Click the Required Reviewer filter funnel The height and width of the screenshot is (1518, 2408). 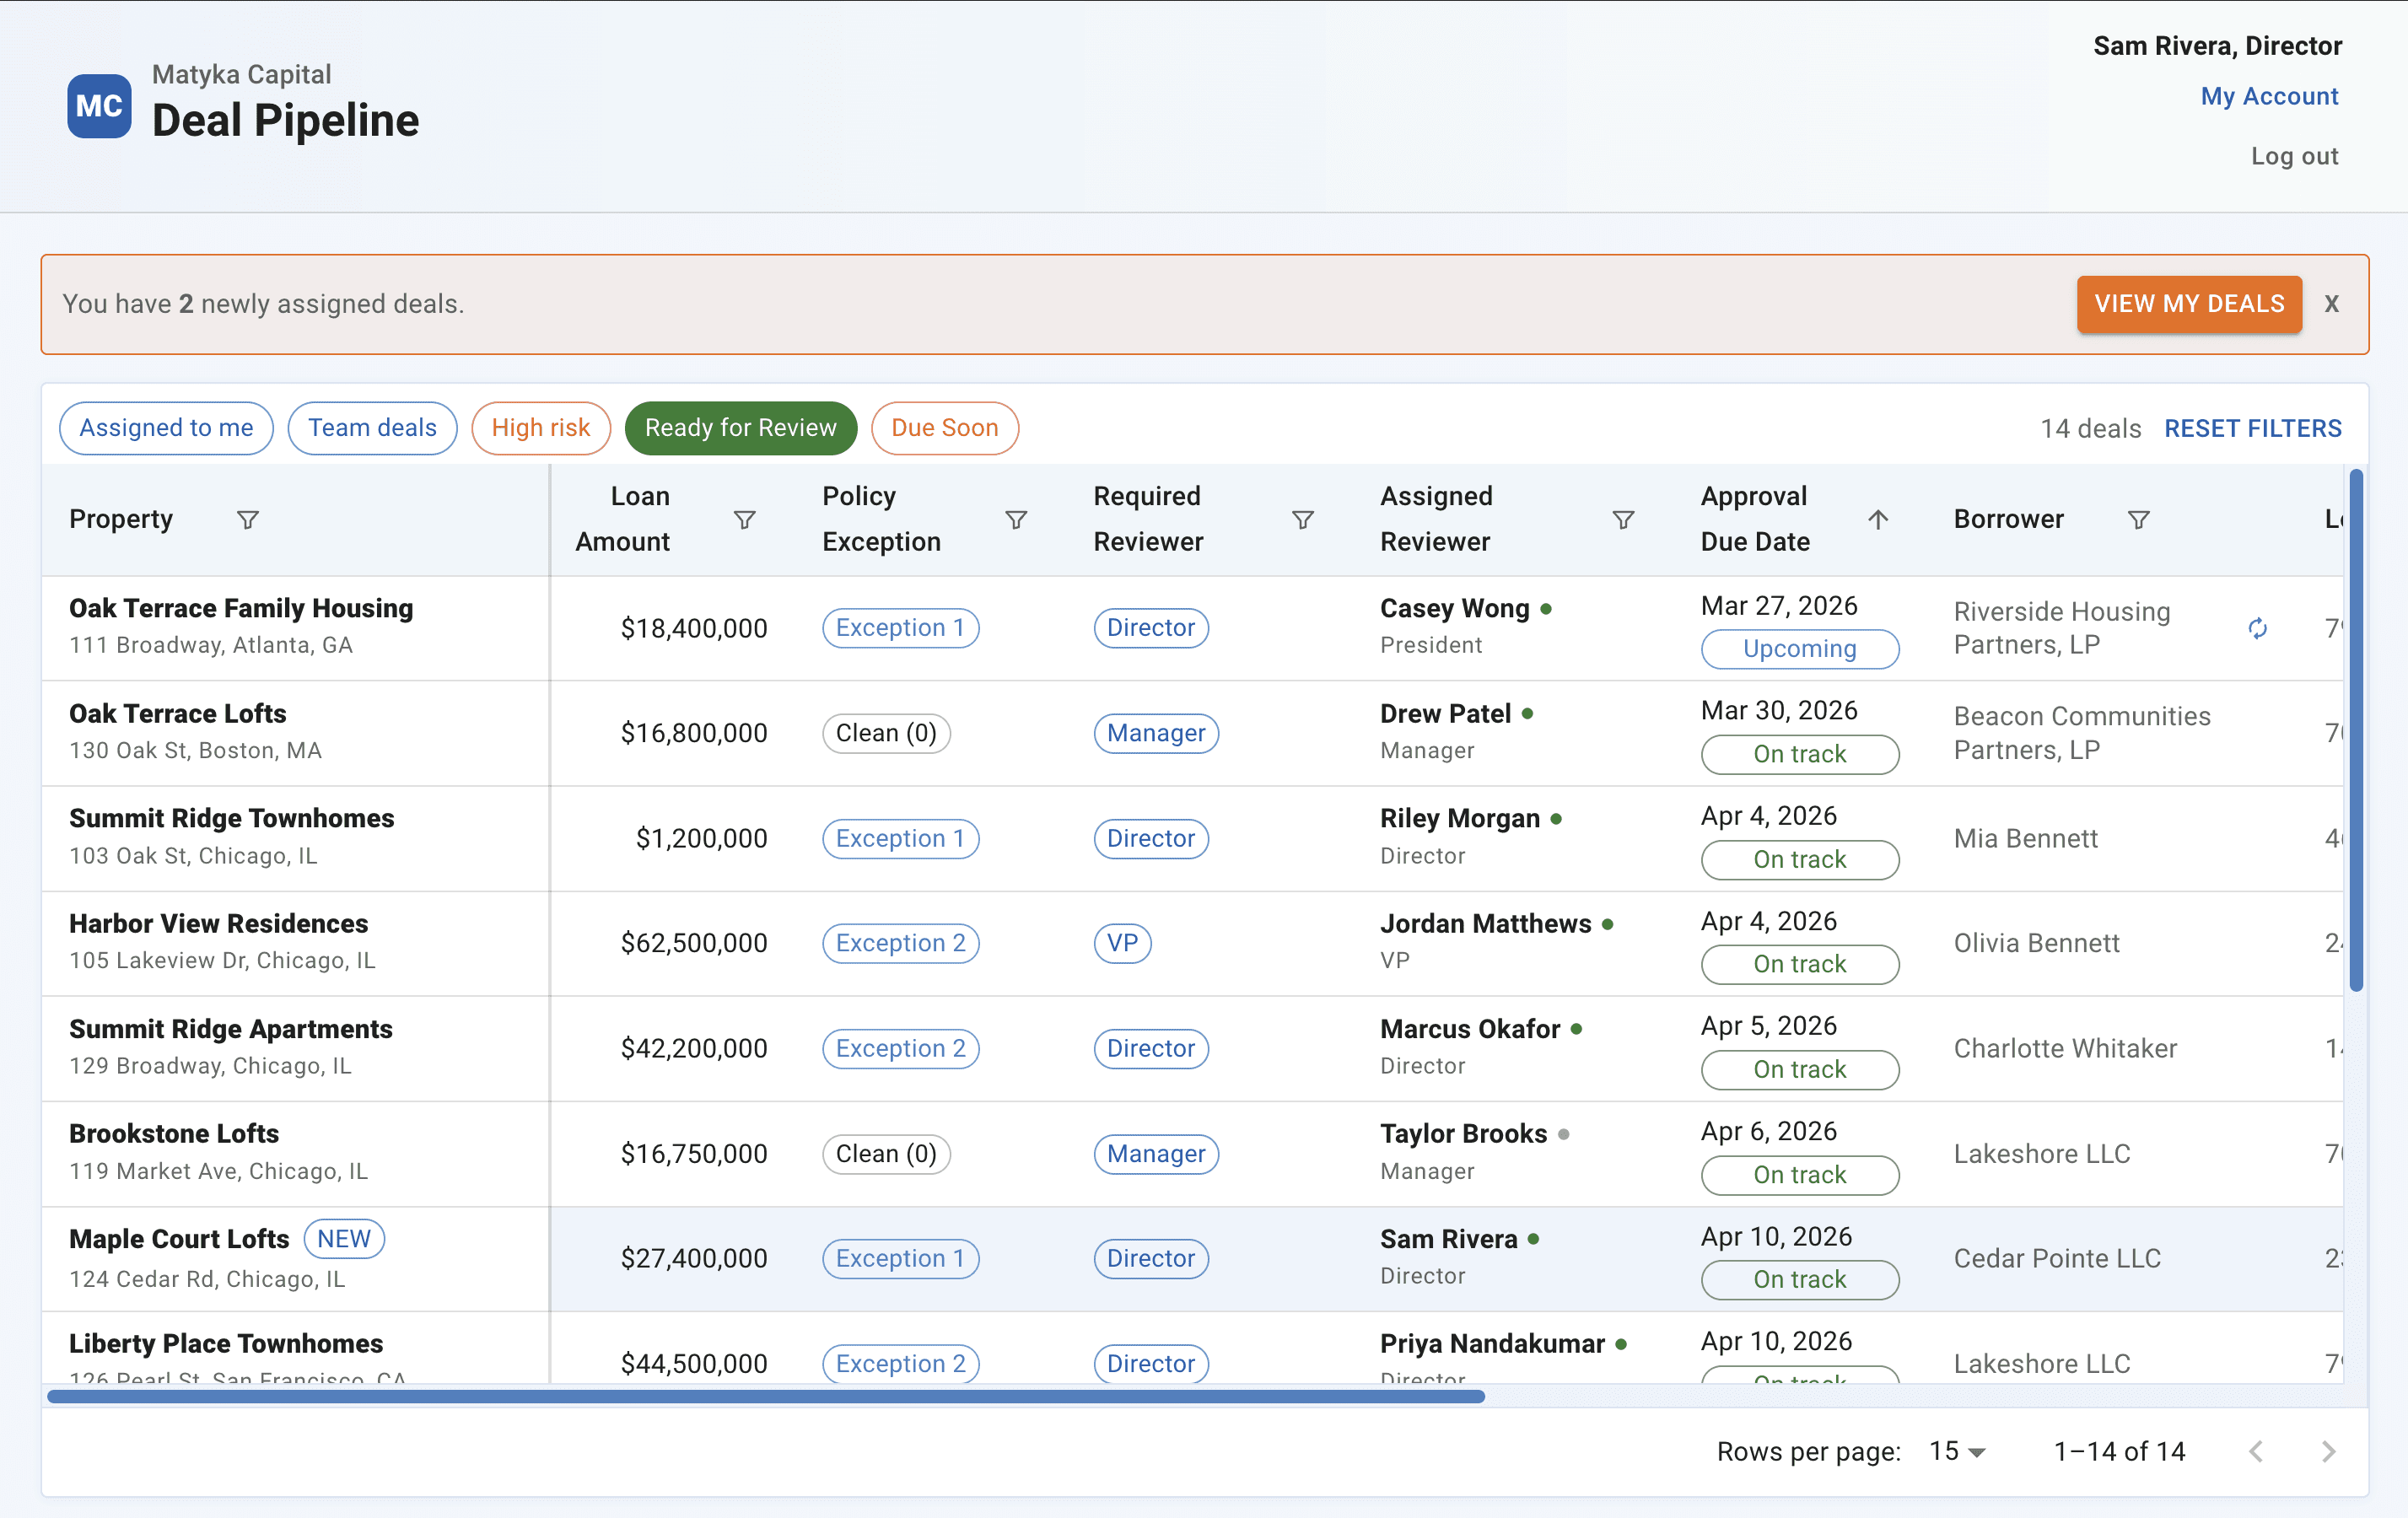(x=1302, y=519)
